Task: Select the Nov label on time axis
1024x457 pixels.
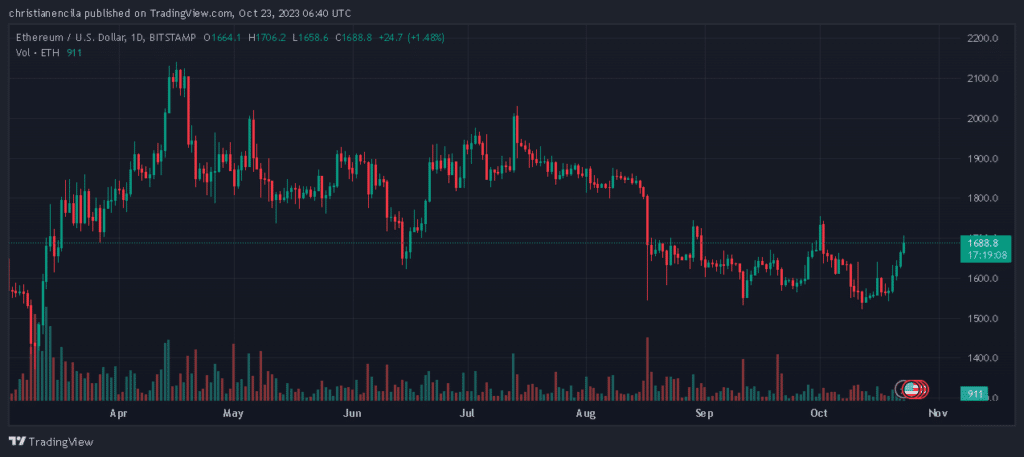Action: [x=937, y=412]
